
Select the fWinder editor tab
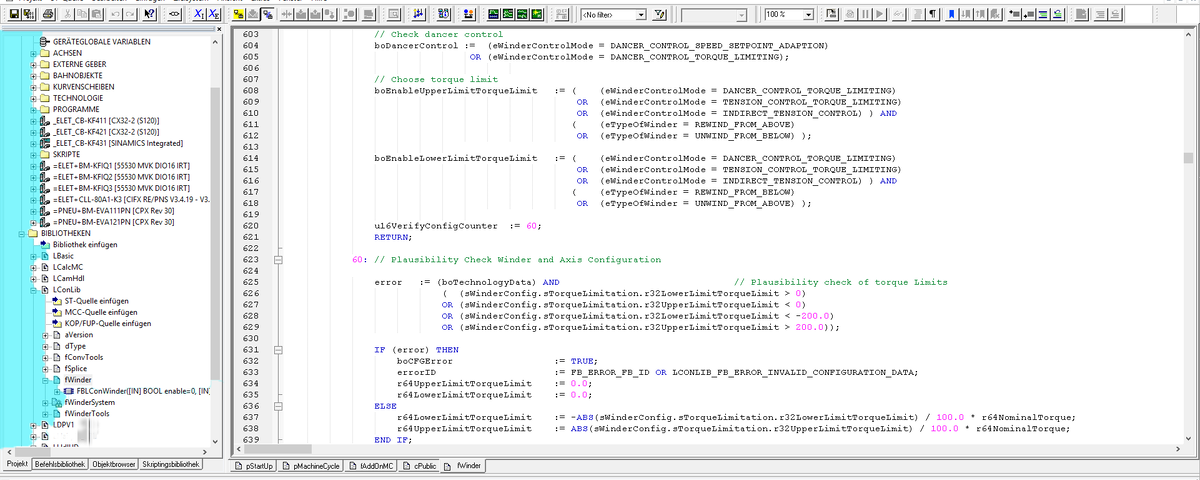[x=465, y=466]
